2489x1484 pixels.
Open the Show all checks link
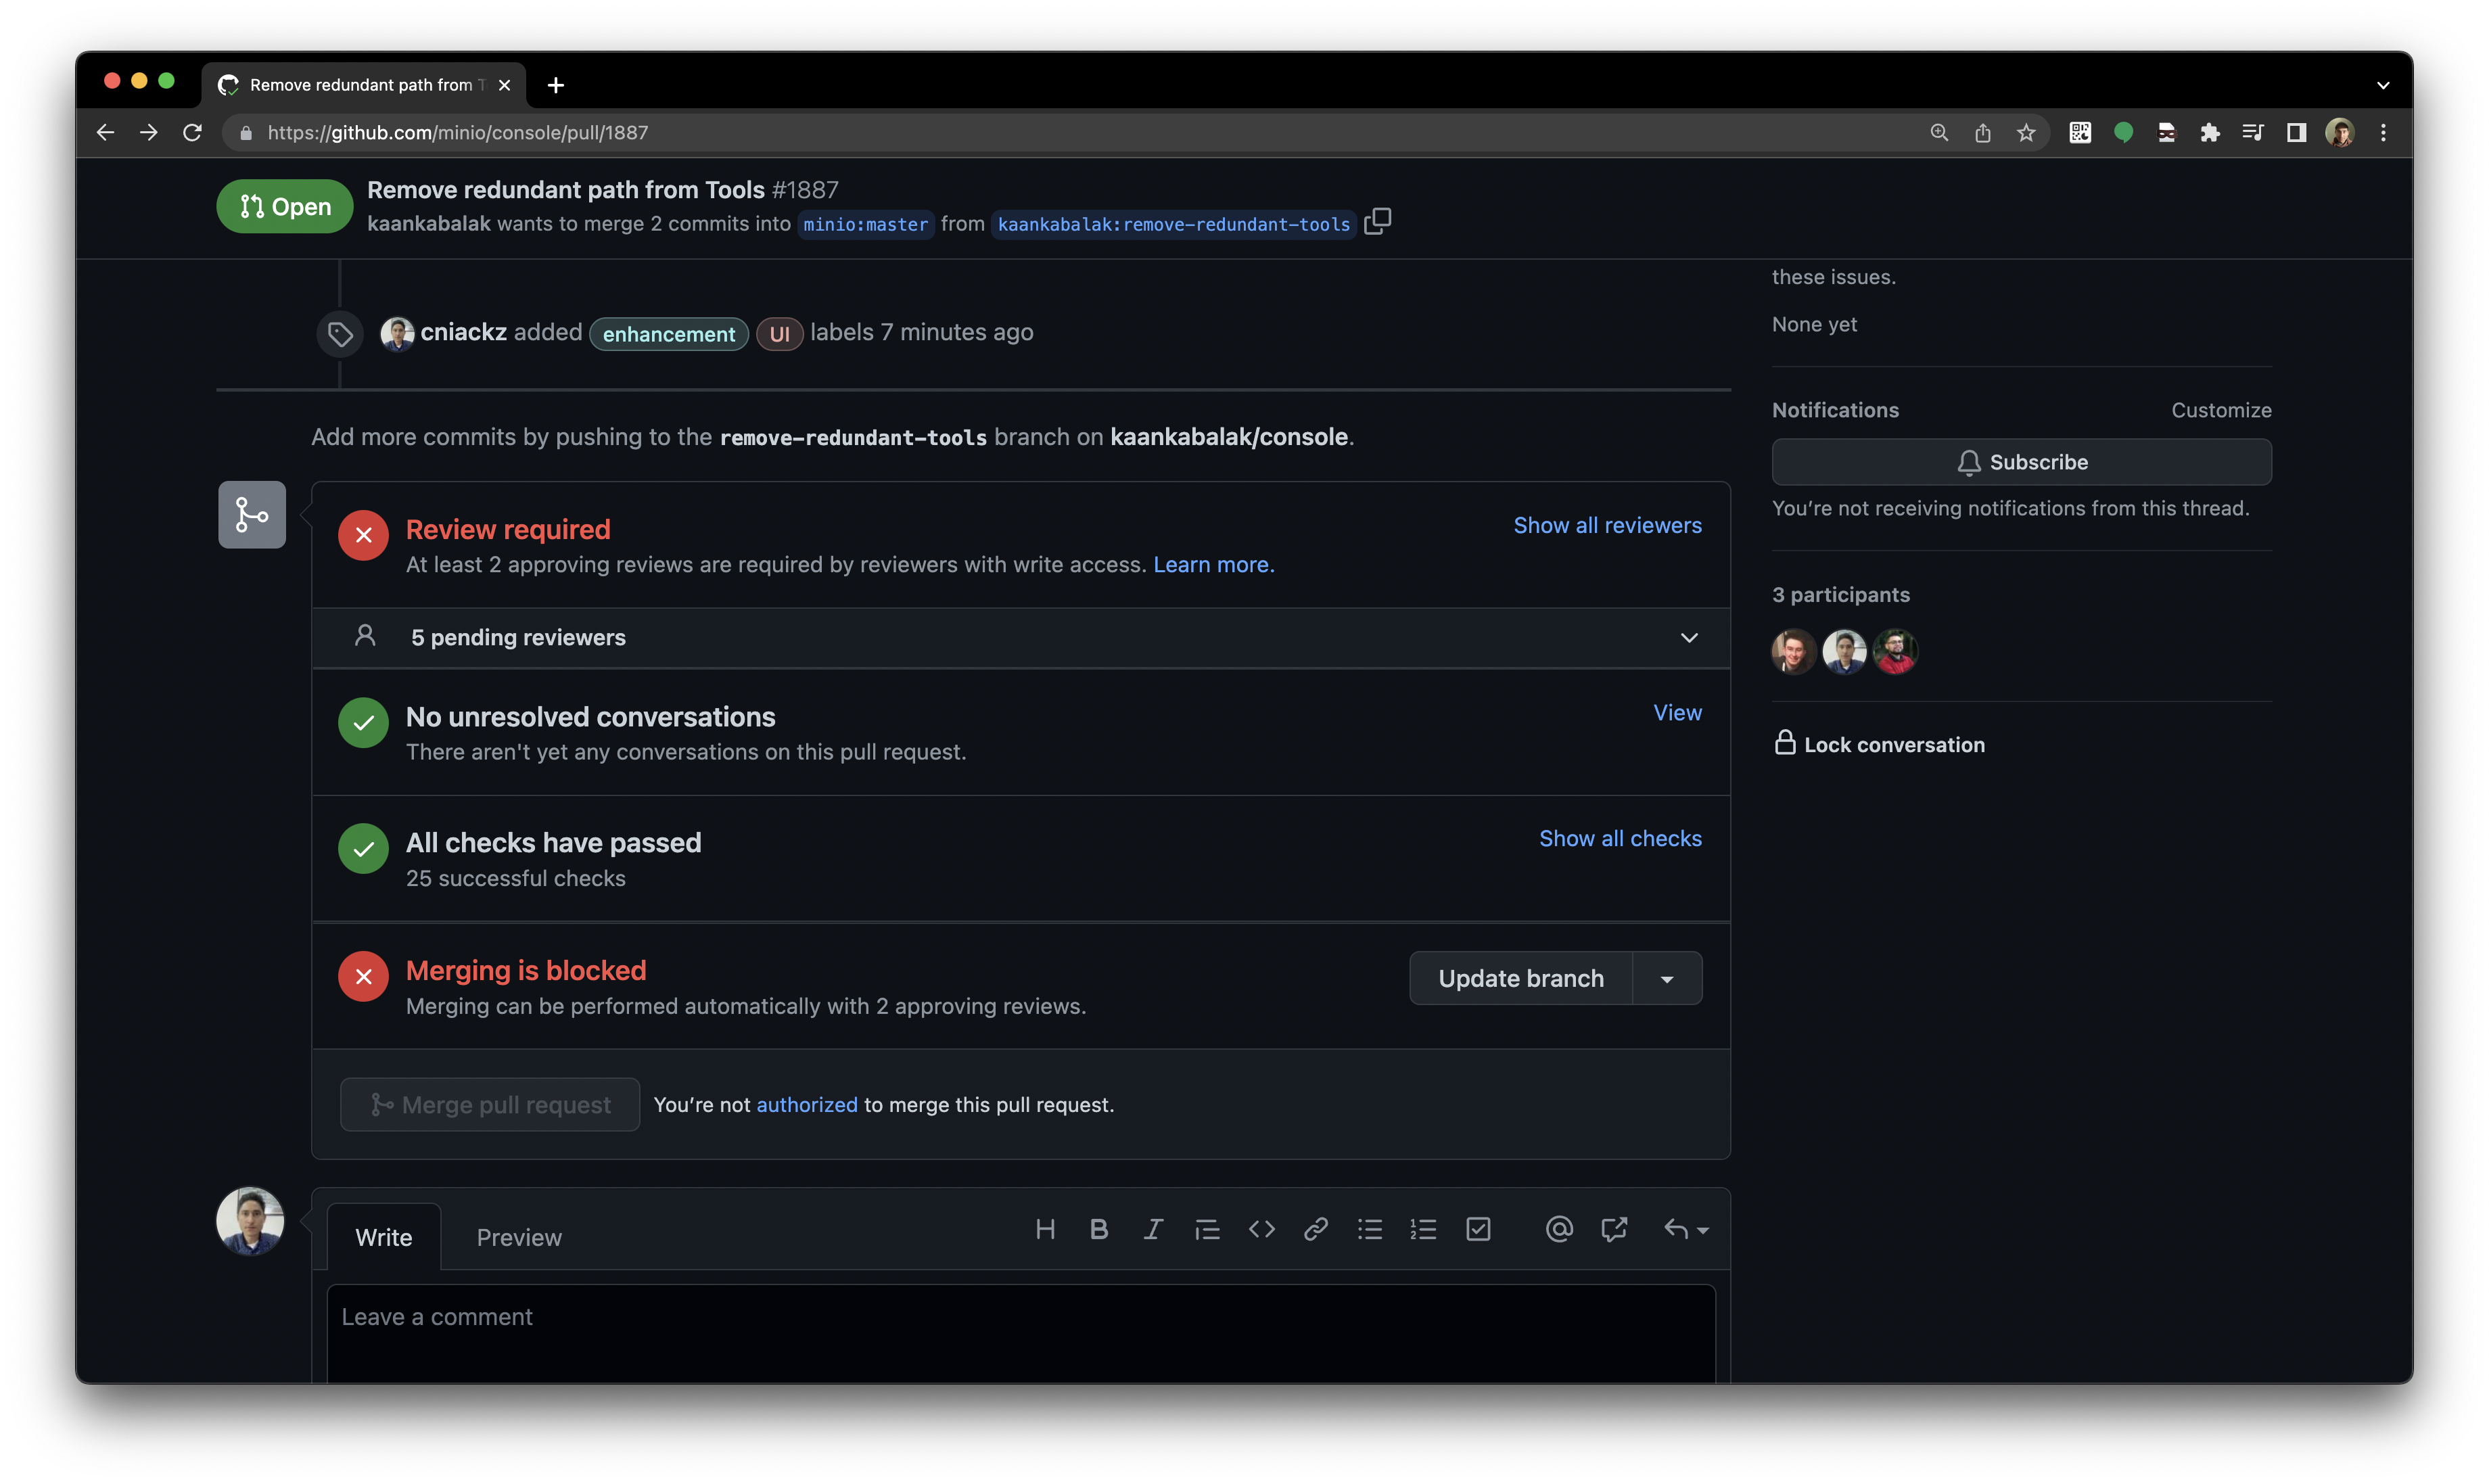[x=1619, y=839]
